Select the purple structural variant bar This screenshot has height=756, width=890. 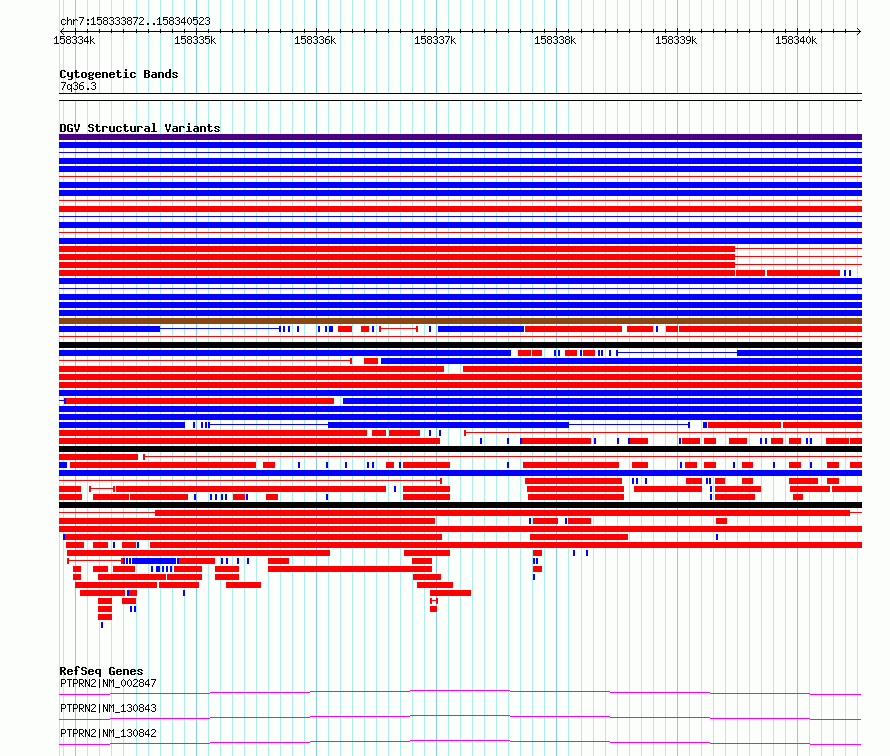click(460, 137)
